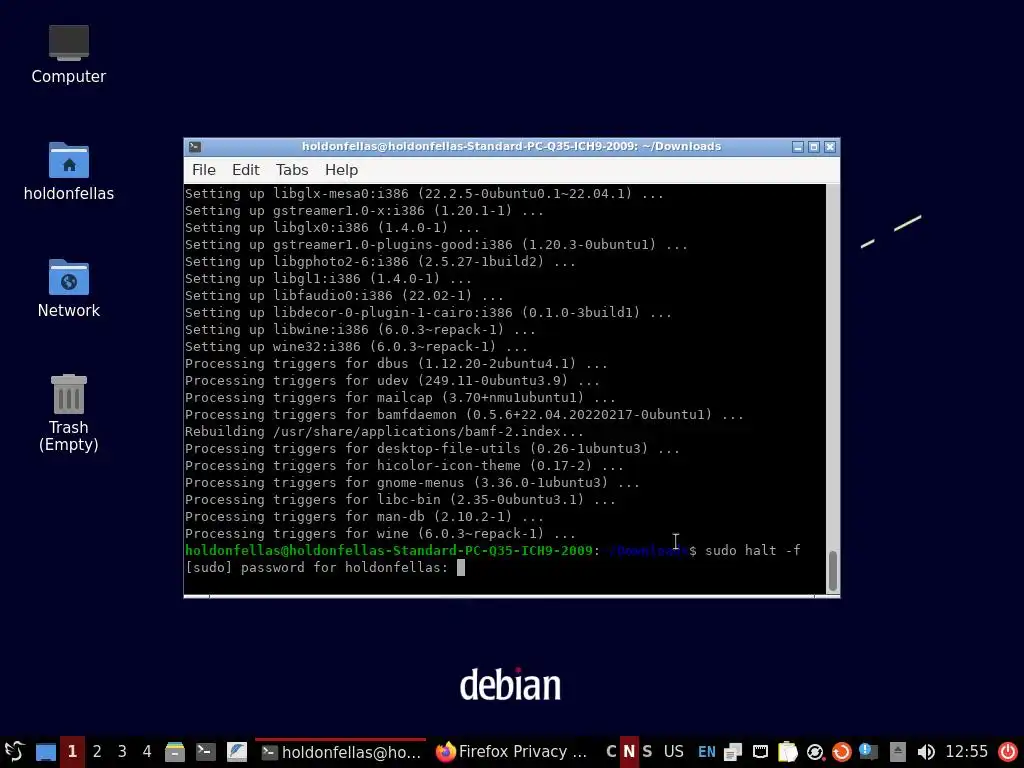Click the terminal vertical scrollbar handle
This screenshot has width=1024, height=768.
click(833, 570)
